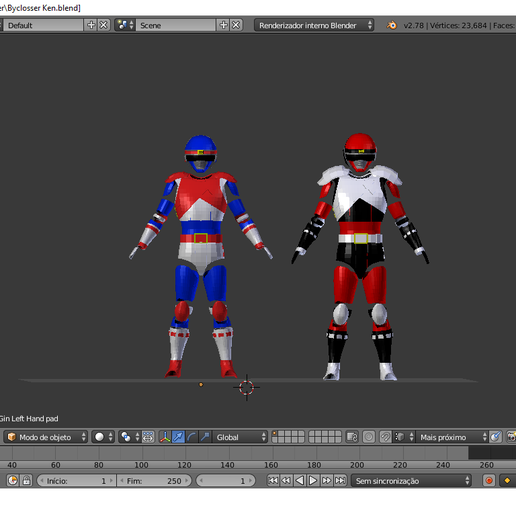Open the Modo de objeto mode dropdown
This screenshot has height=516, width=516.
point(46,437)
